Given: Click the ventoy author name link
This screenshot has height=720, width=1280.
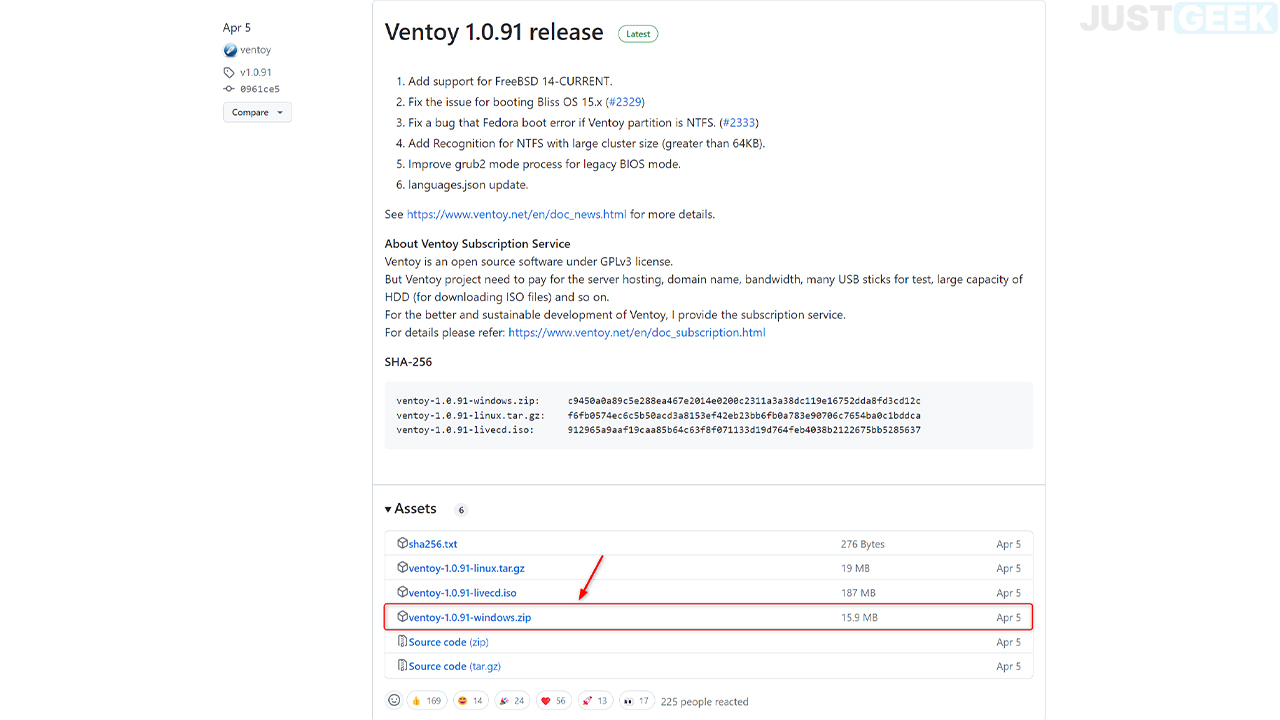Looking at the screenshot, I should [255, 50].
